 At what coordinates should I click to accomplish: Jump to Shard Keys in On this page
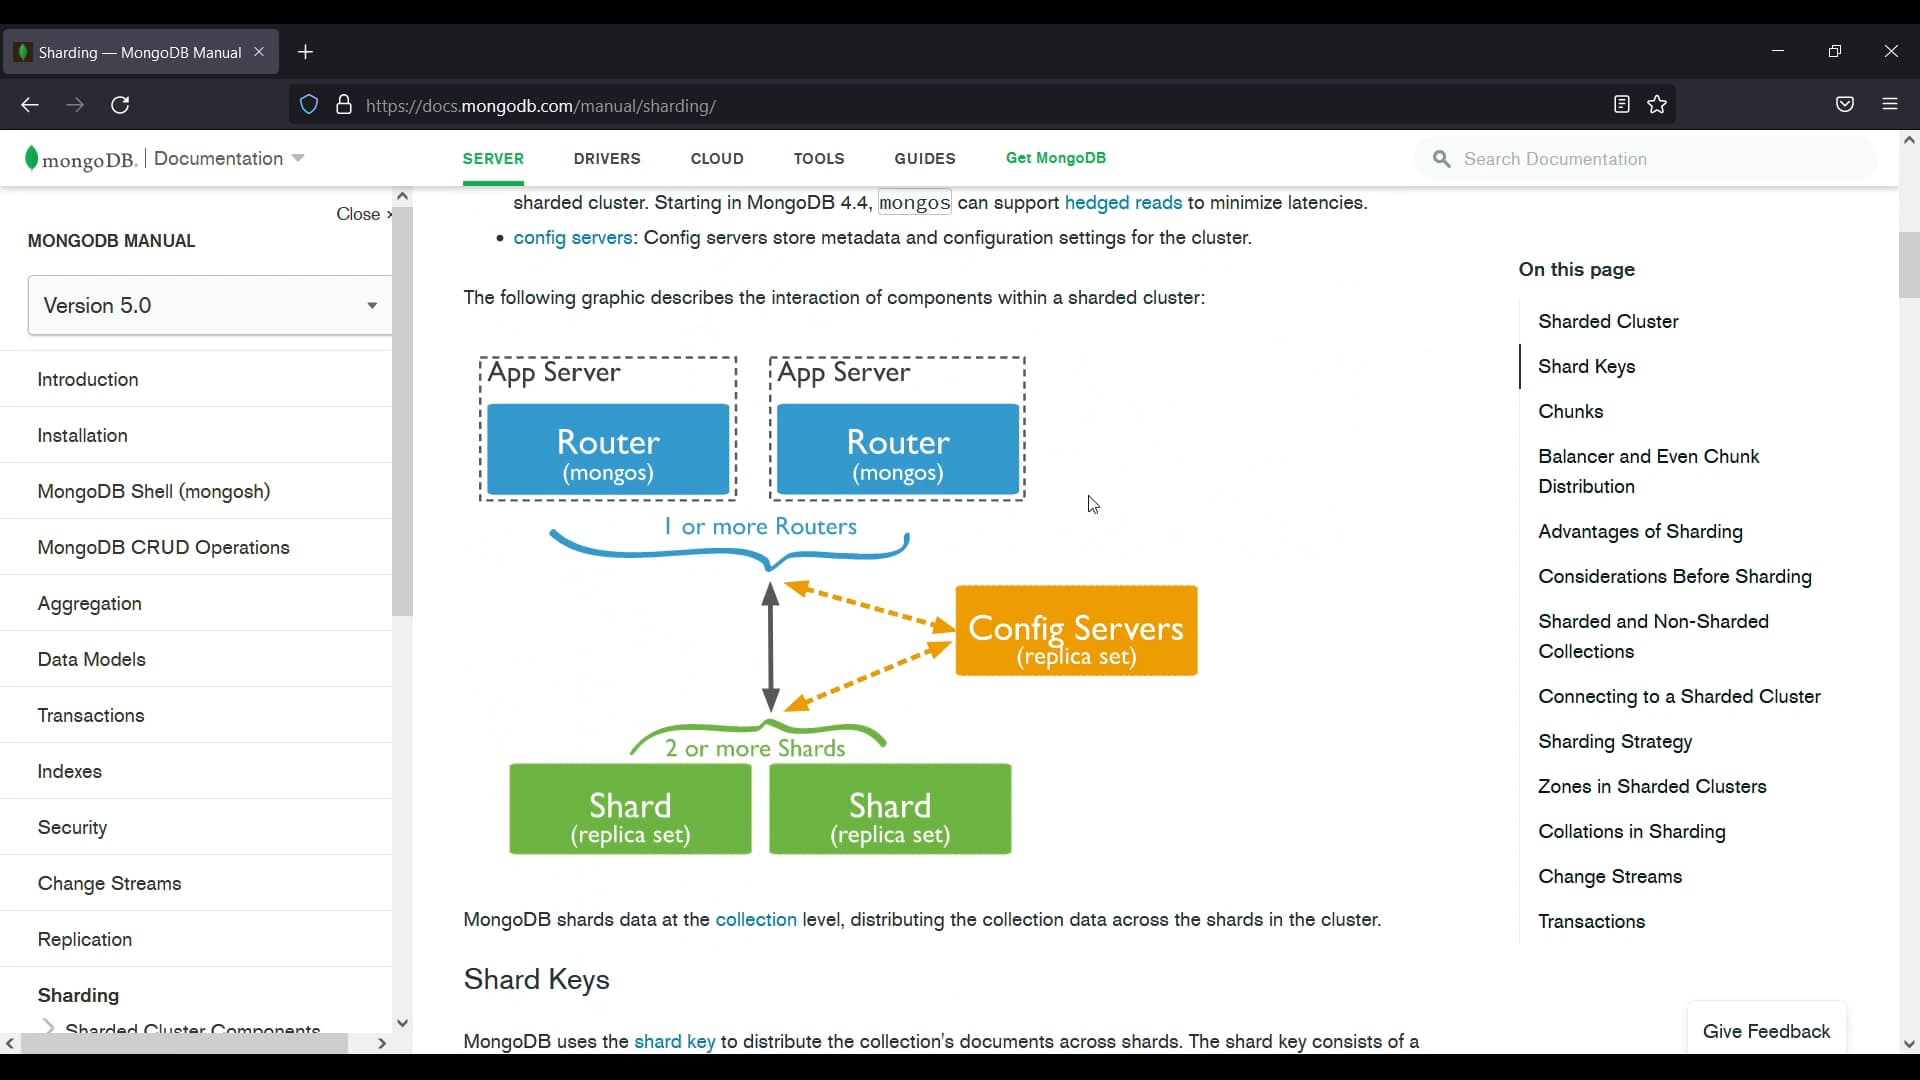click(1586, 366)
